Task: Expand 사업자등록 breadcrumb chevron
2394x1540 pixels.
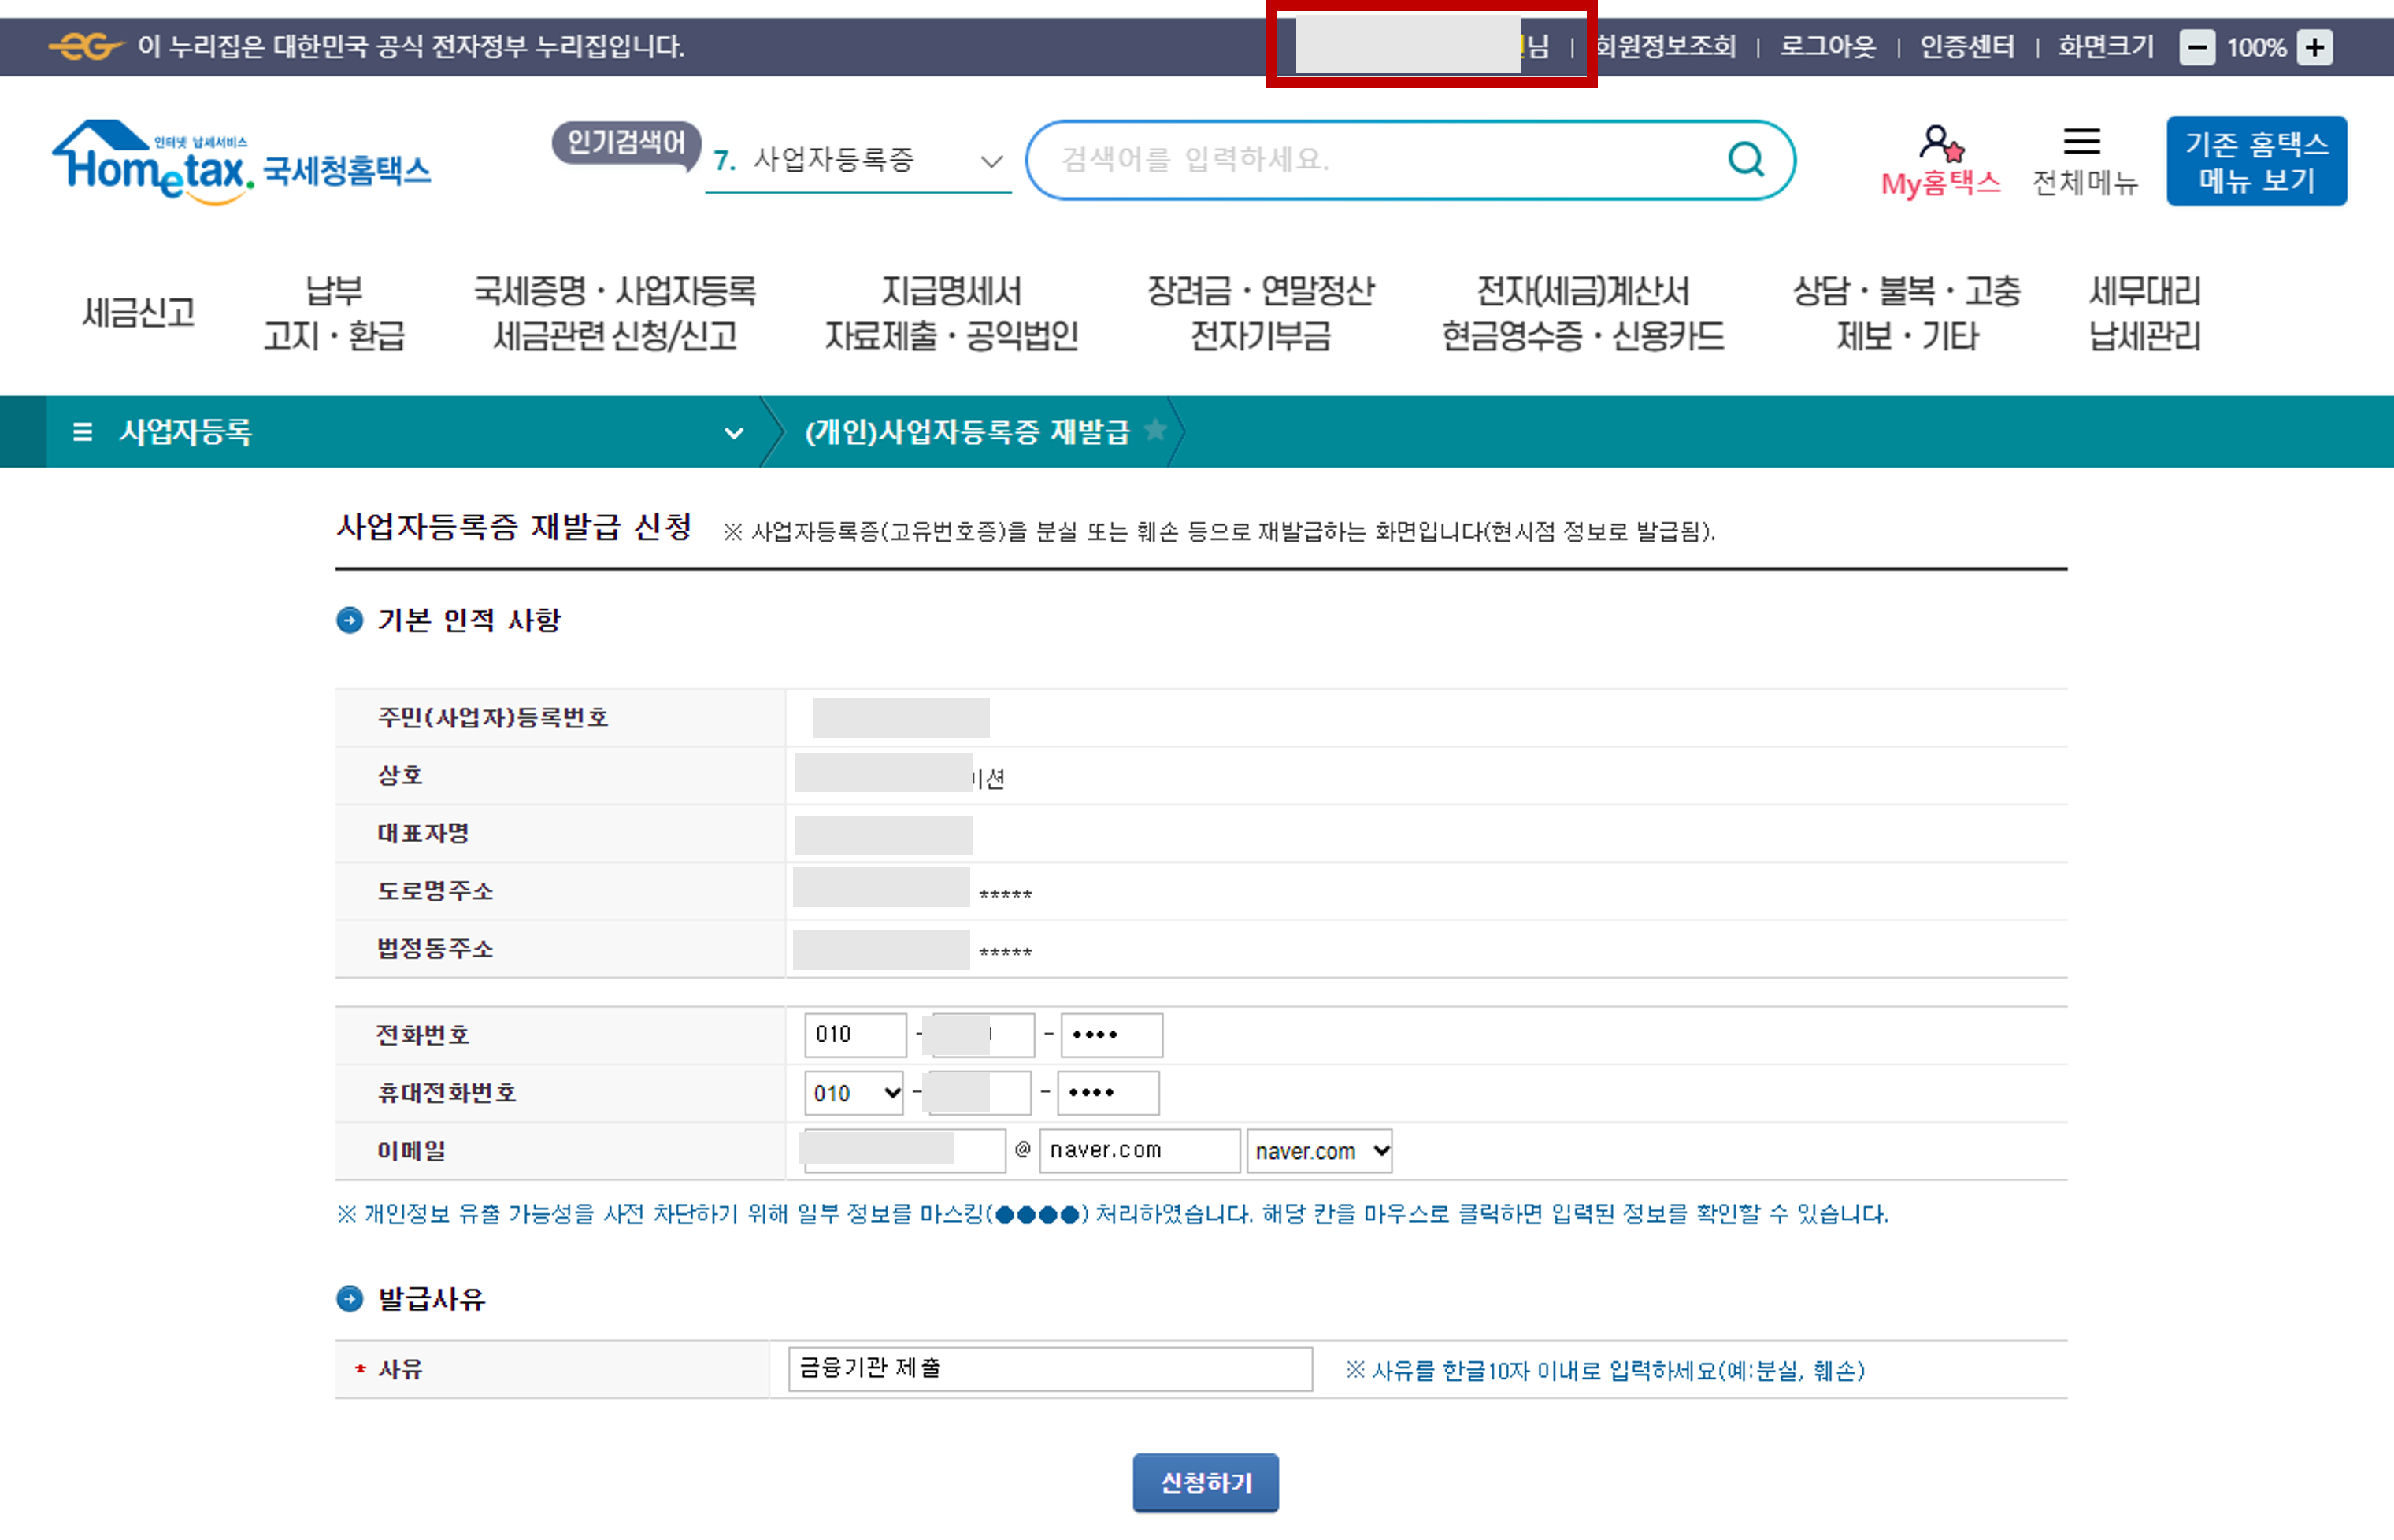Action: (x=734, y=433)
